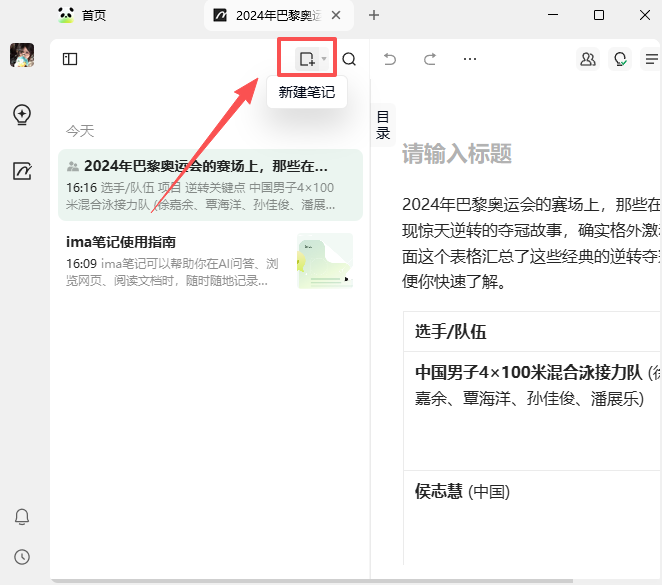Close the 2024年巴黎奥运 tab
Screen dimensions: 662x585
click(336, 15)
